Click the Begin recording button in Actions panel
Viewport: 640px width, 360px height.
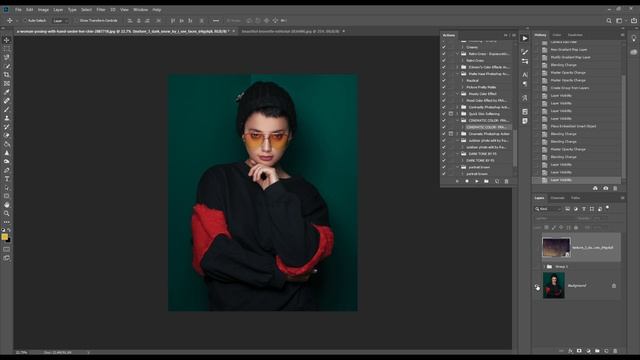coord(467,181)
